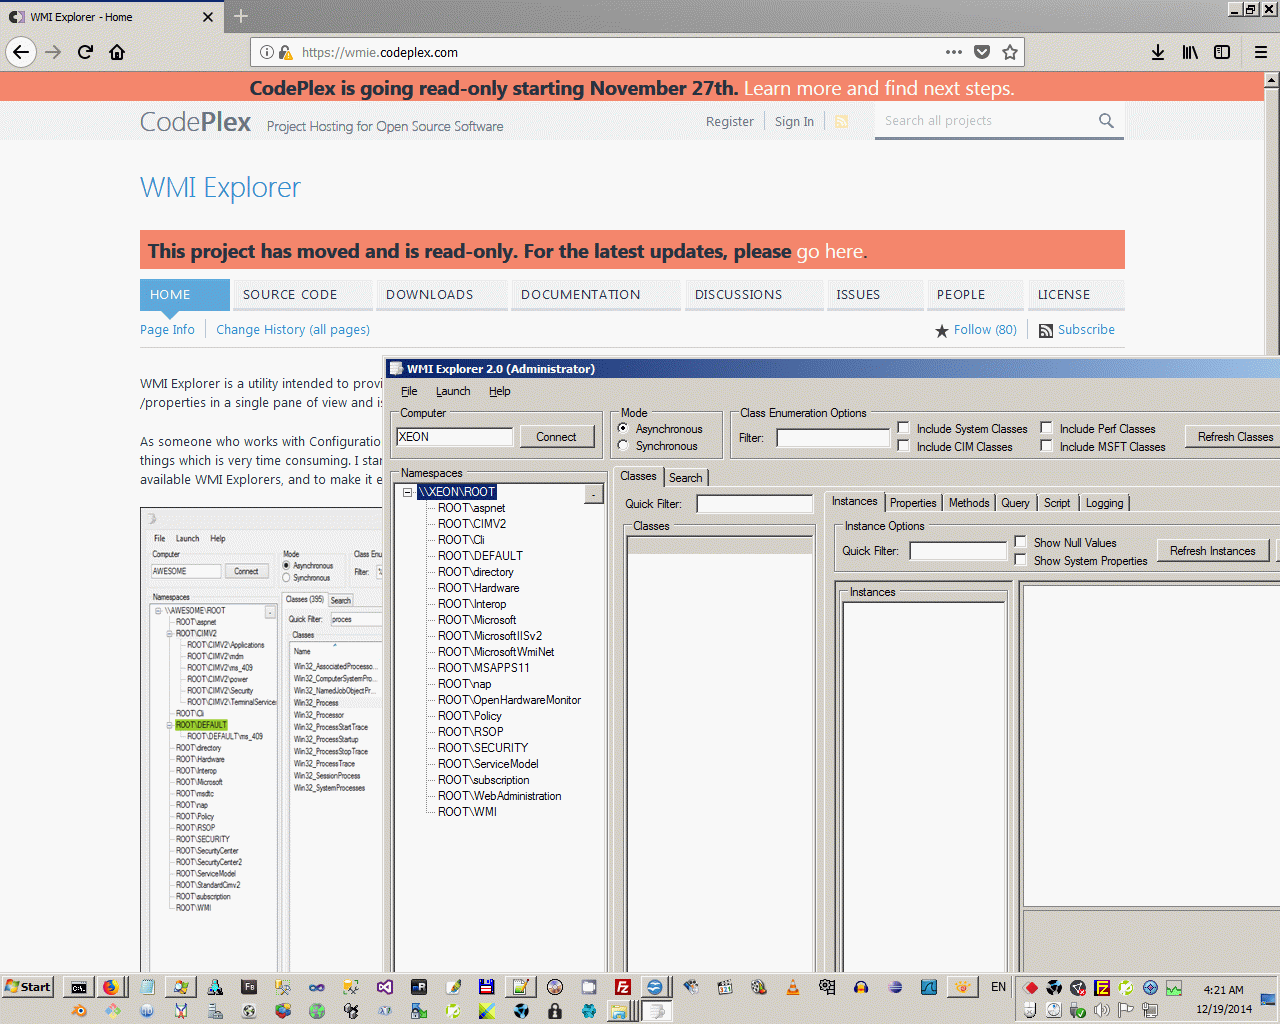Enable Show Null Values checkbox
Screen dimensions: 1280x1024
1020,542
